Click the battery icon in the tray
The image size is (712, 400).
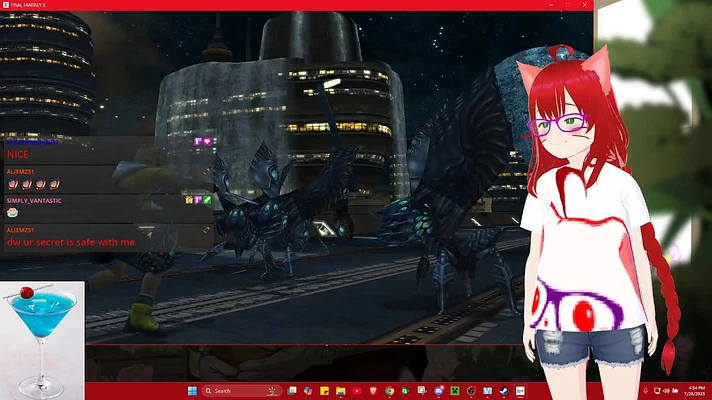675,391
